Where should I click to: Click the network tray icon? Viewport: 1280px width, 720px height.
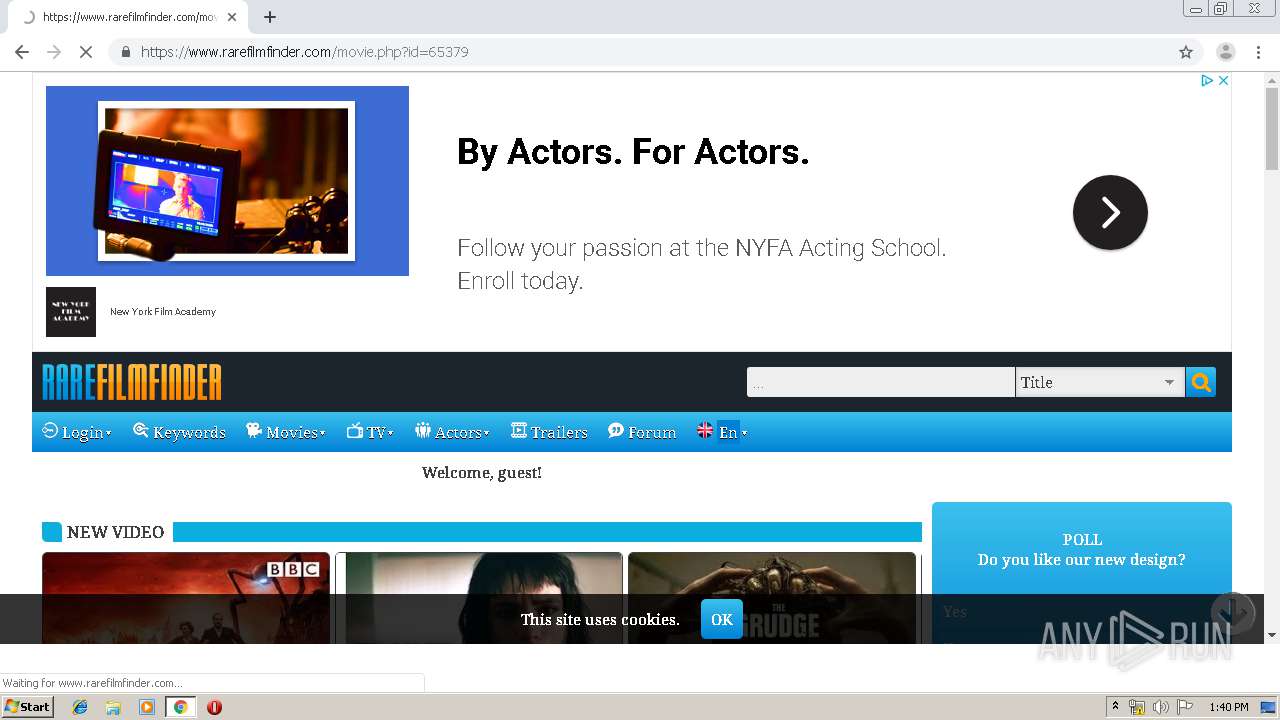coord(1136,707)
